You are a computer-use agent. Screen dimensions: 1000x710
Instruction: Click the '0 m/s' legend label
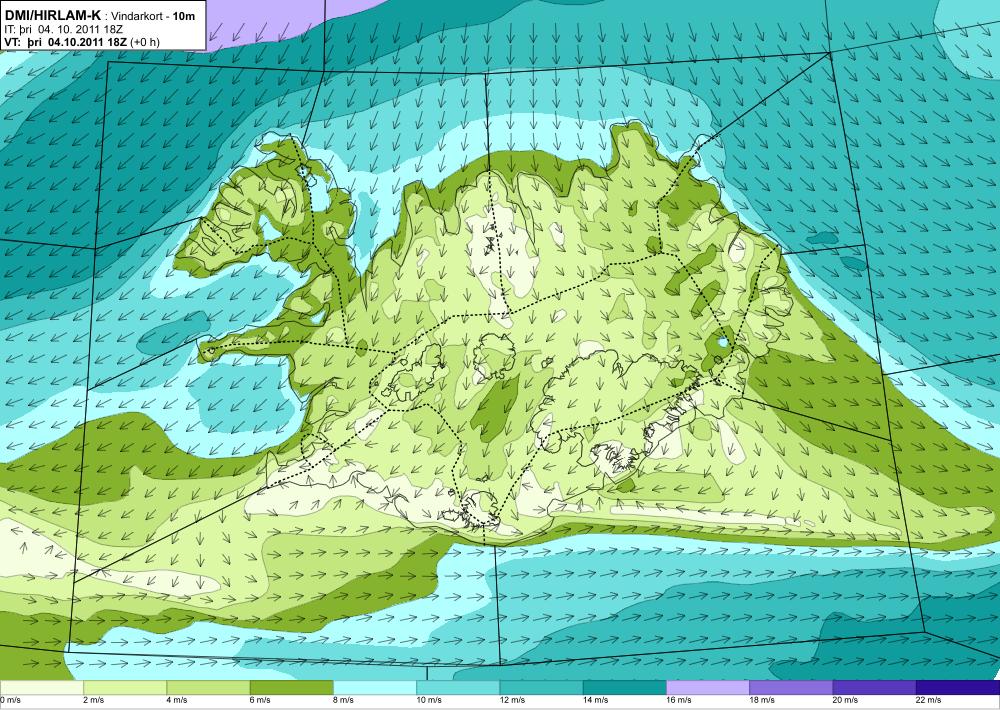pos(10,700)
